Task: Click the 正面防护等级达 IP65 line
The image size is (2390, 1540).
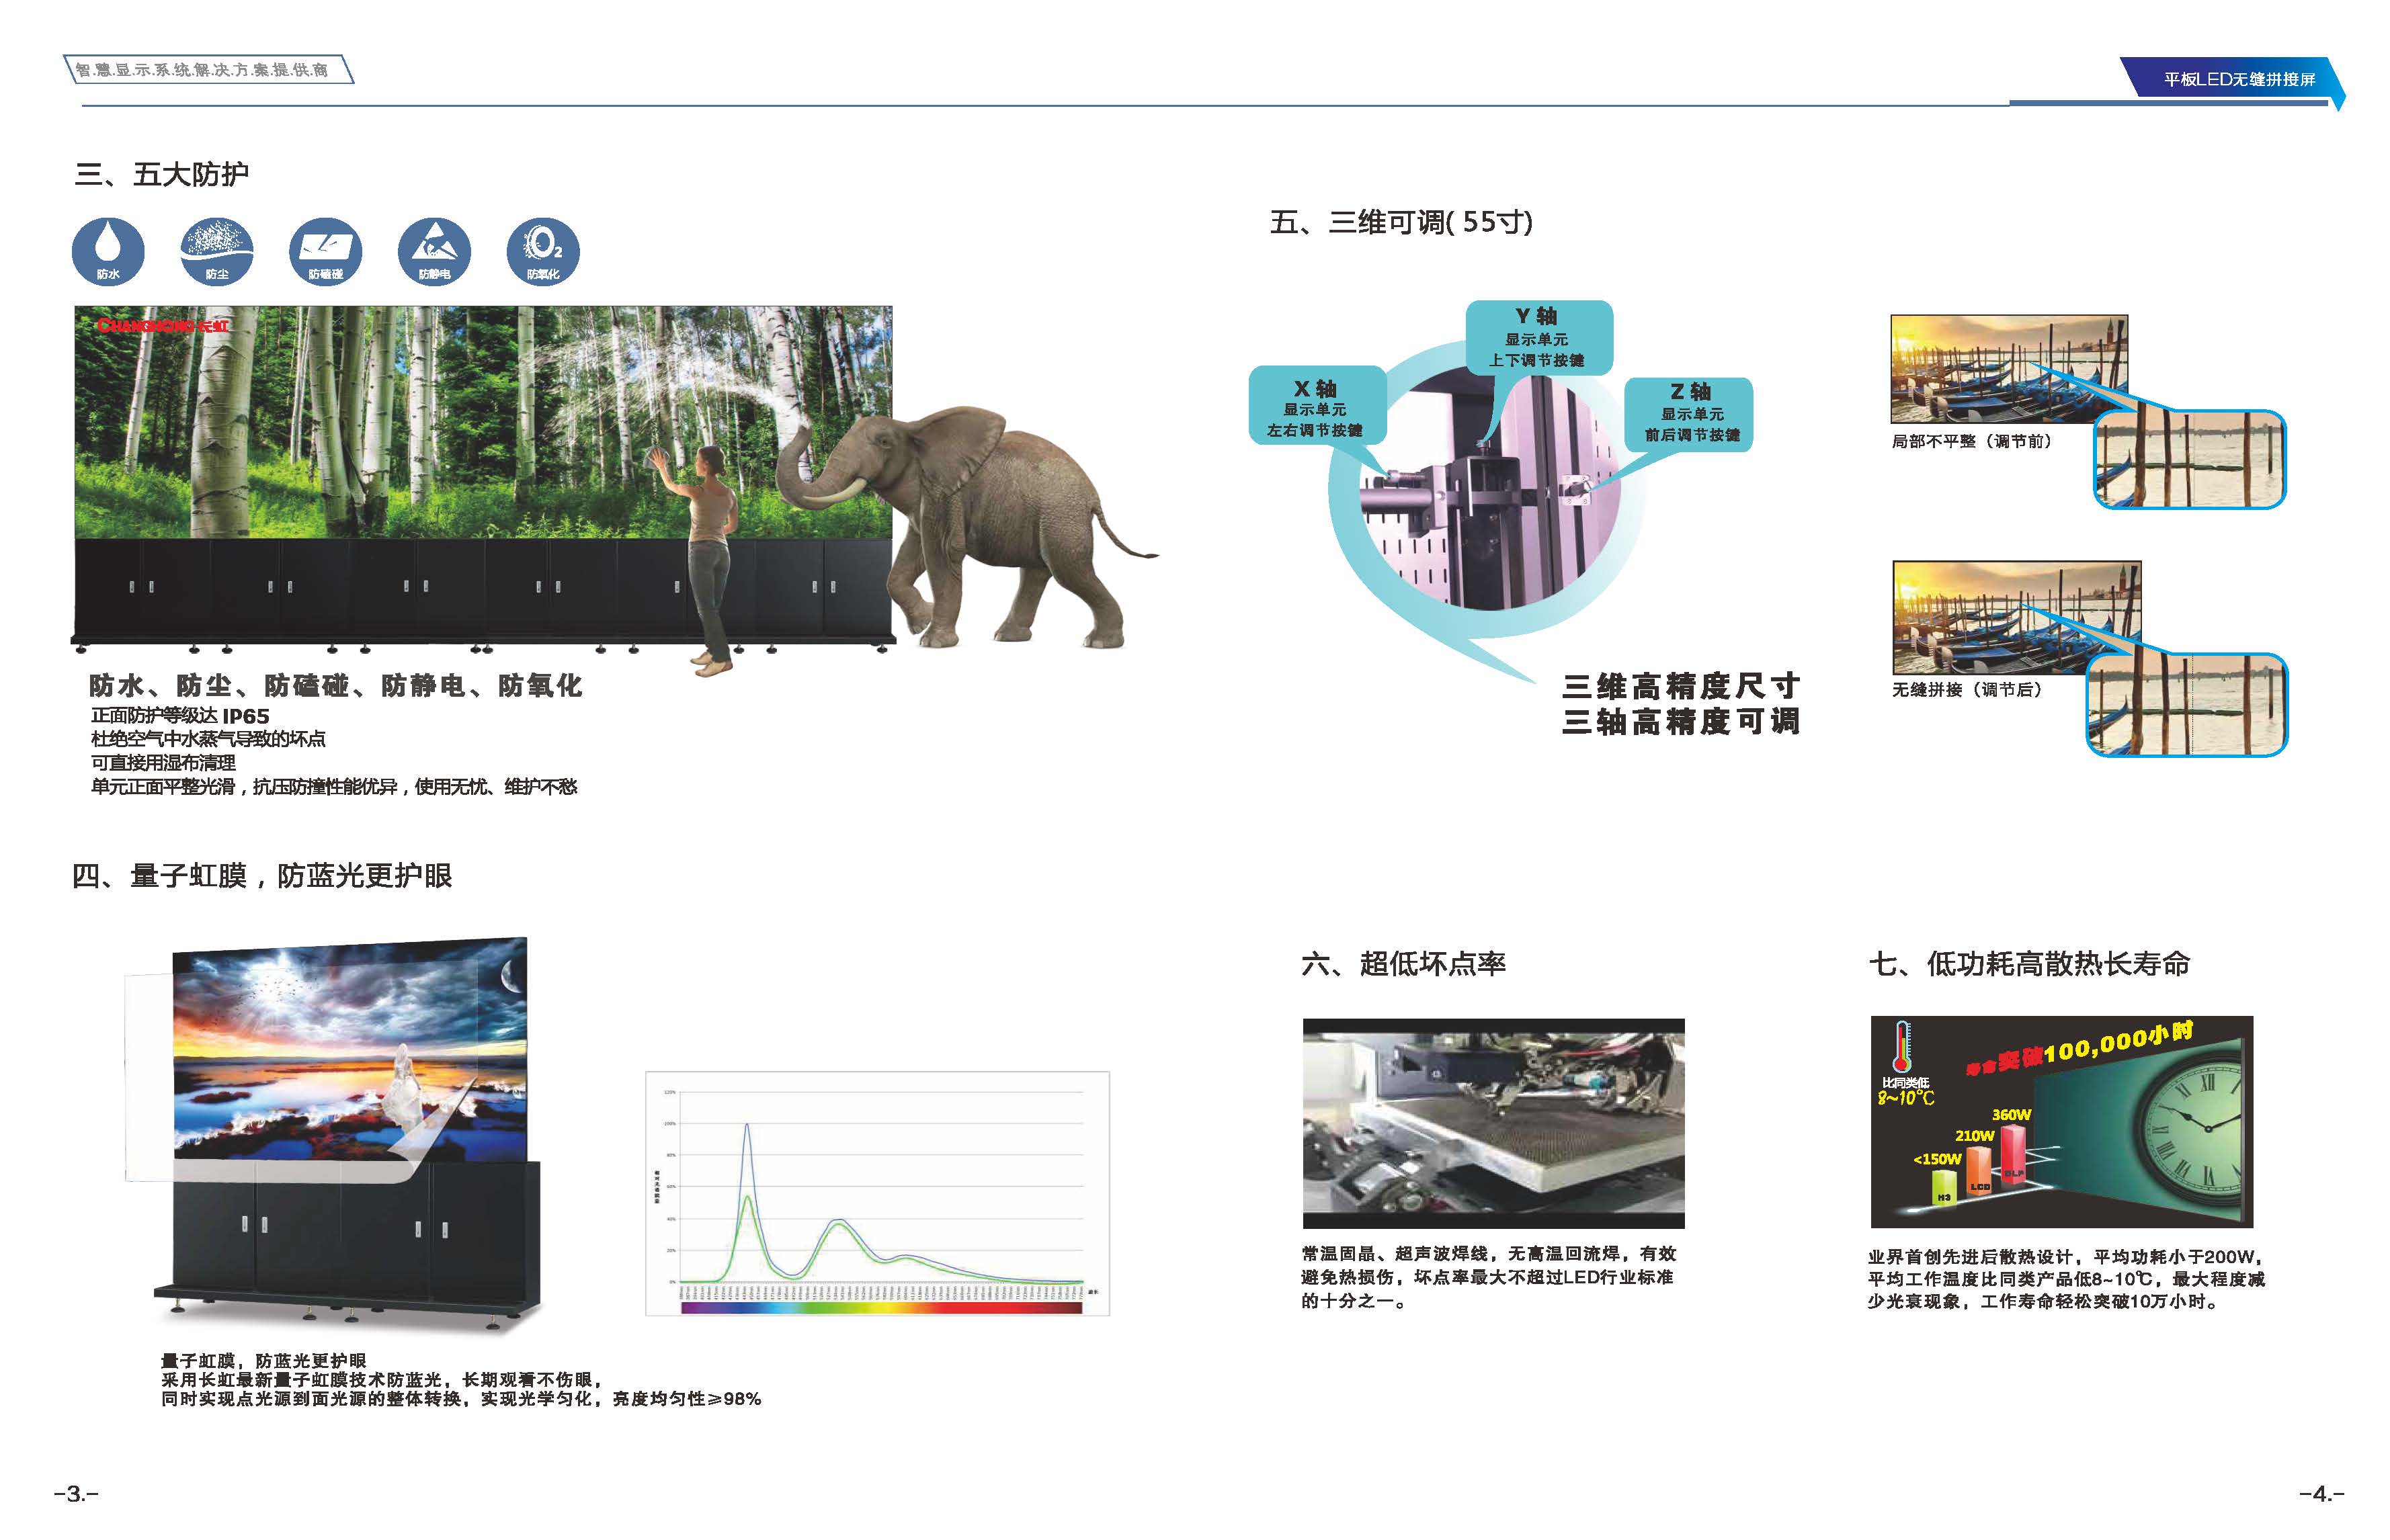Action: (180, 716)
